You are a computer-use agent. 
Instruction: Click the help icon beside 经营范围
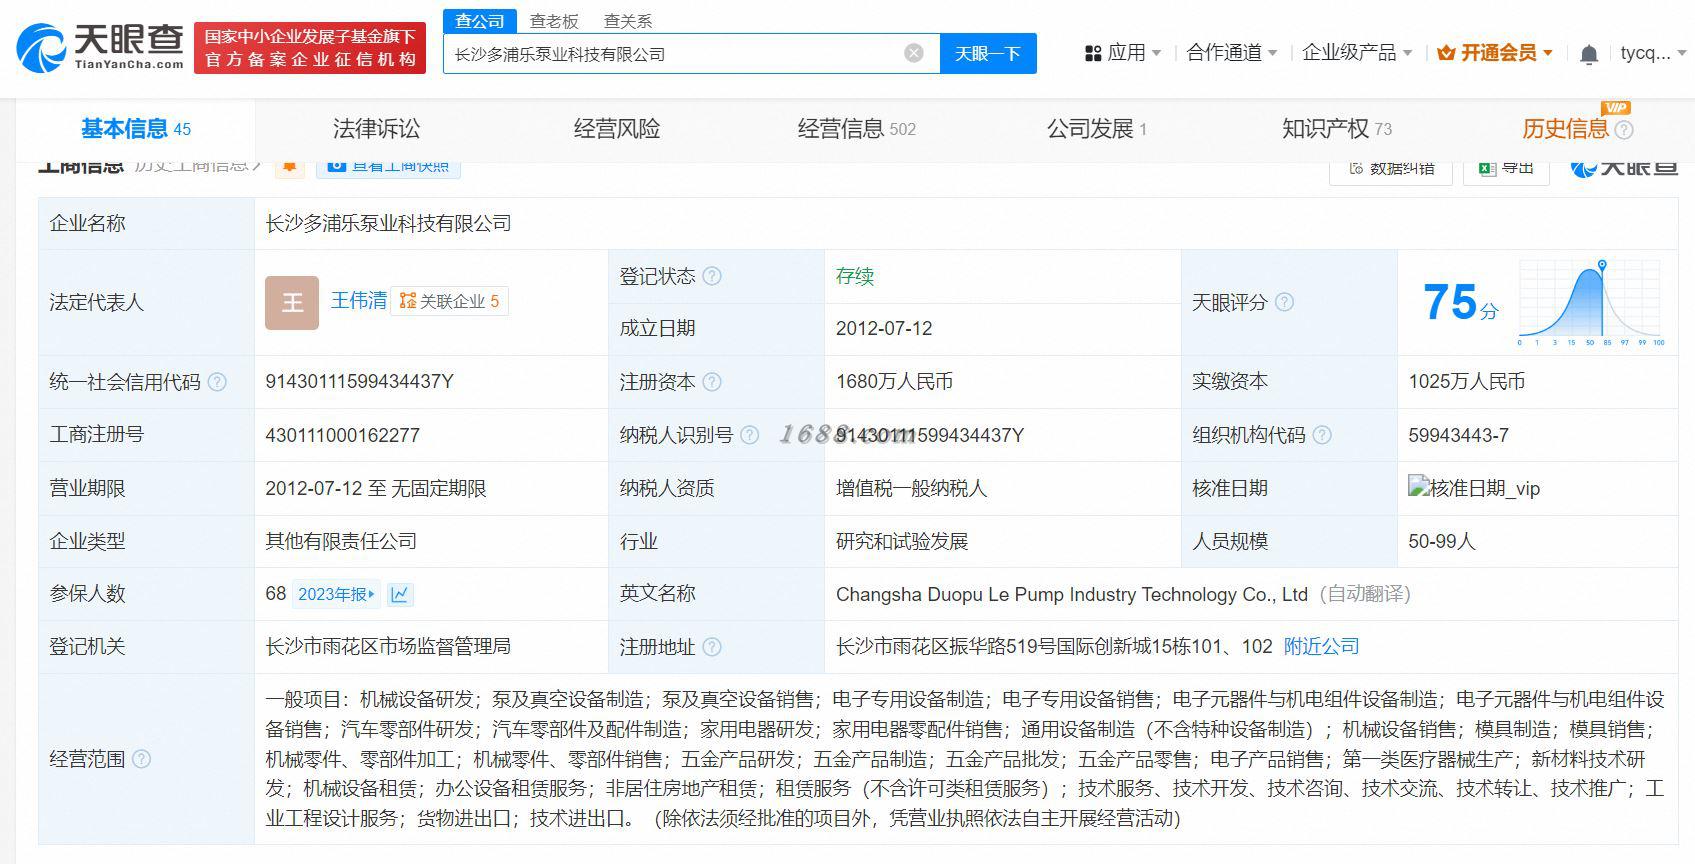coord(142,759)
